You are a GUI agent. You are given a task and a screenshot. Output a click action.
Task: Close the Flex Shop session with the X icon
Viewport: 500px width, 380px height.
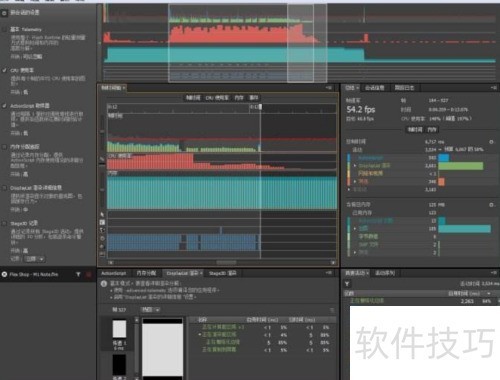point(4,274)
